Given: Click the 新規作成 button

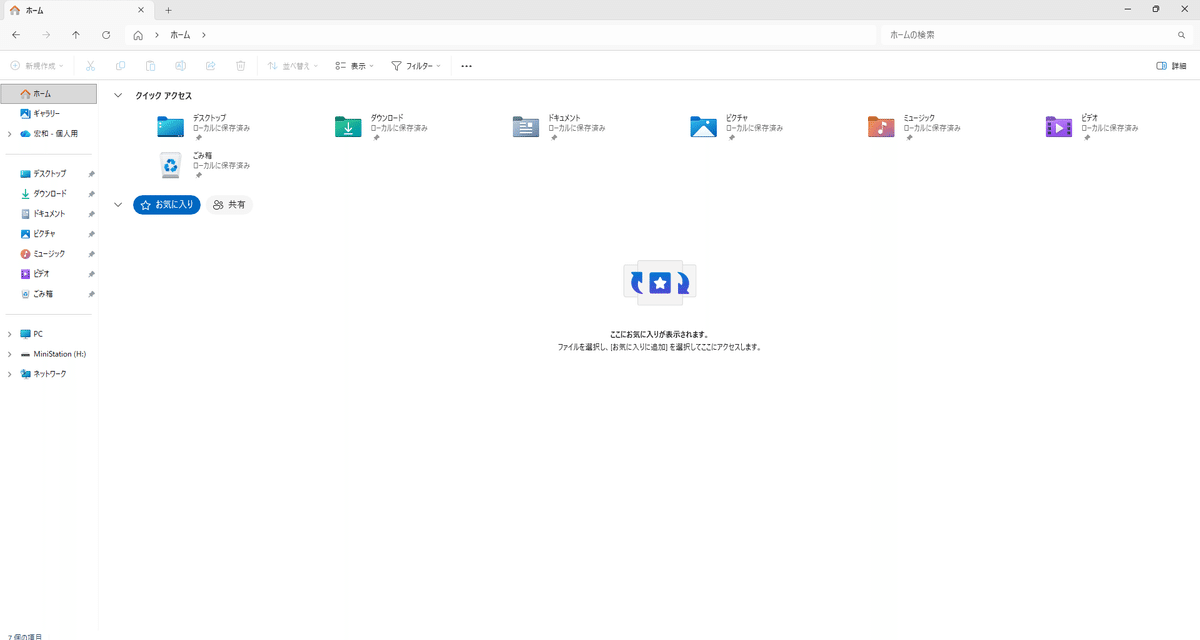Looking at the screenshot, I should pyautogui.click(x=36, y=65).
